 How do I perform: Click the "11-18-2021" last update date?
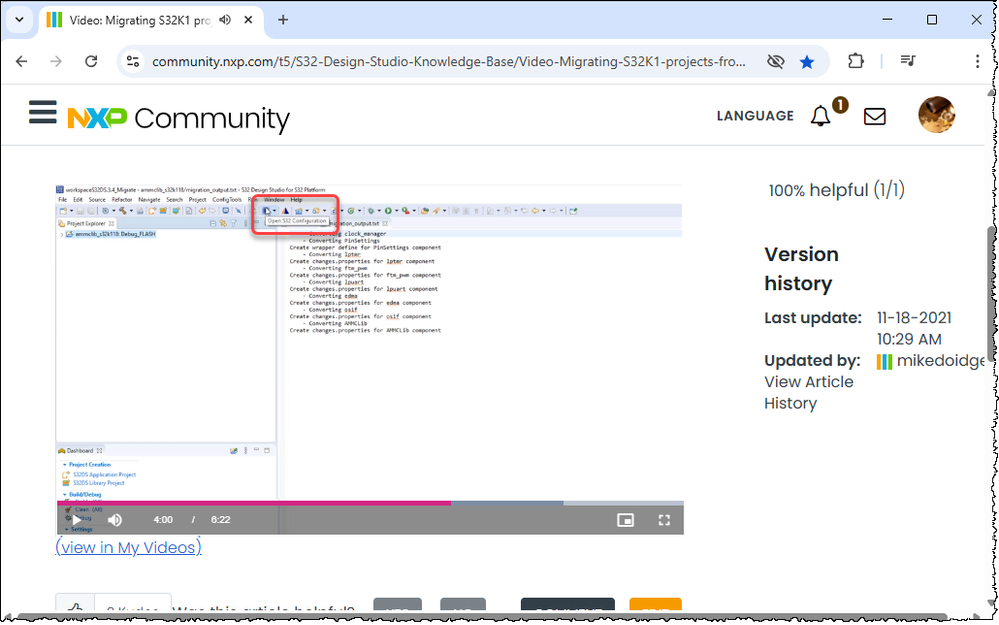pos(914,318)
